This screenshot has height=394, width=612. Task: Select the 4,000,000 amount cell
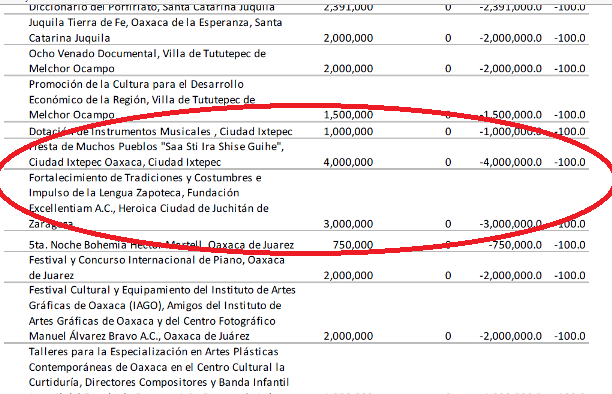[348, 162]
